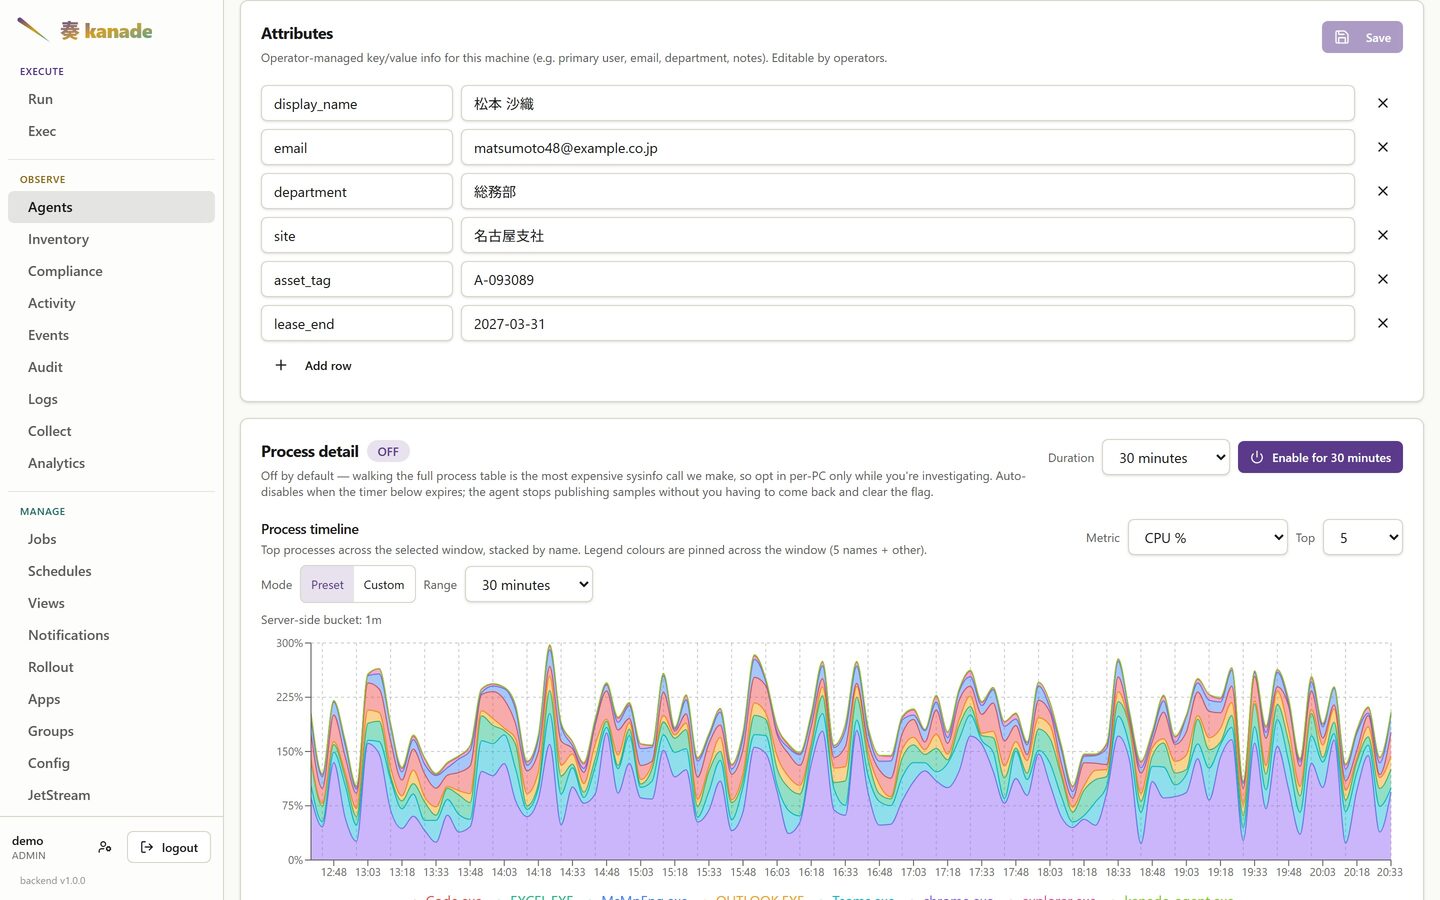Click the kanade logo icon

(x=33, y=30)
